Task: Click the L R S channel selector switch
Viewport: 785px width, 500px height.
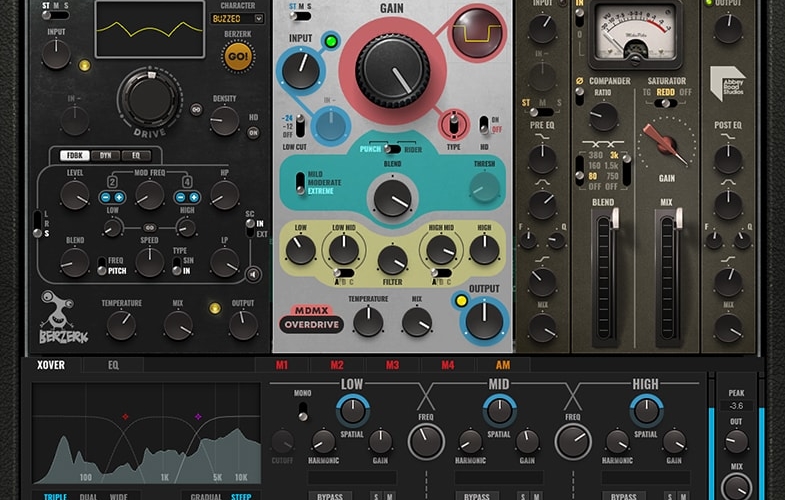Action: click(38, 224)
